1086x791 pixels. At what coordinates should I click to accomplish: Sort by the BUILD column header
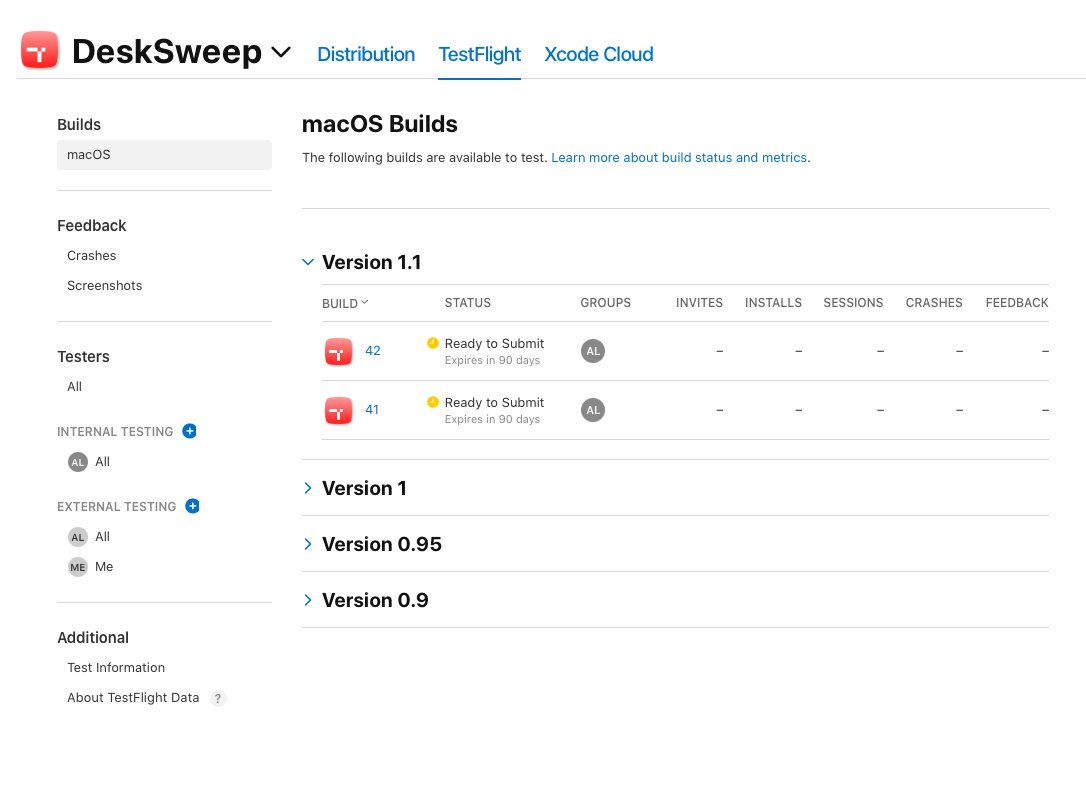(x=345, y=303)
